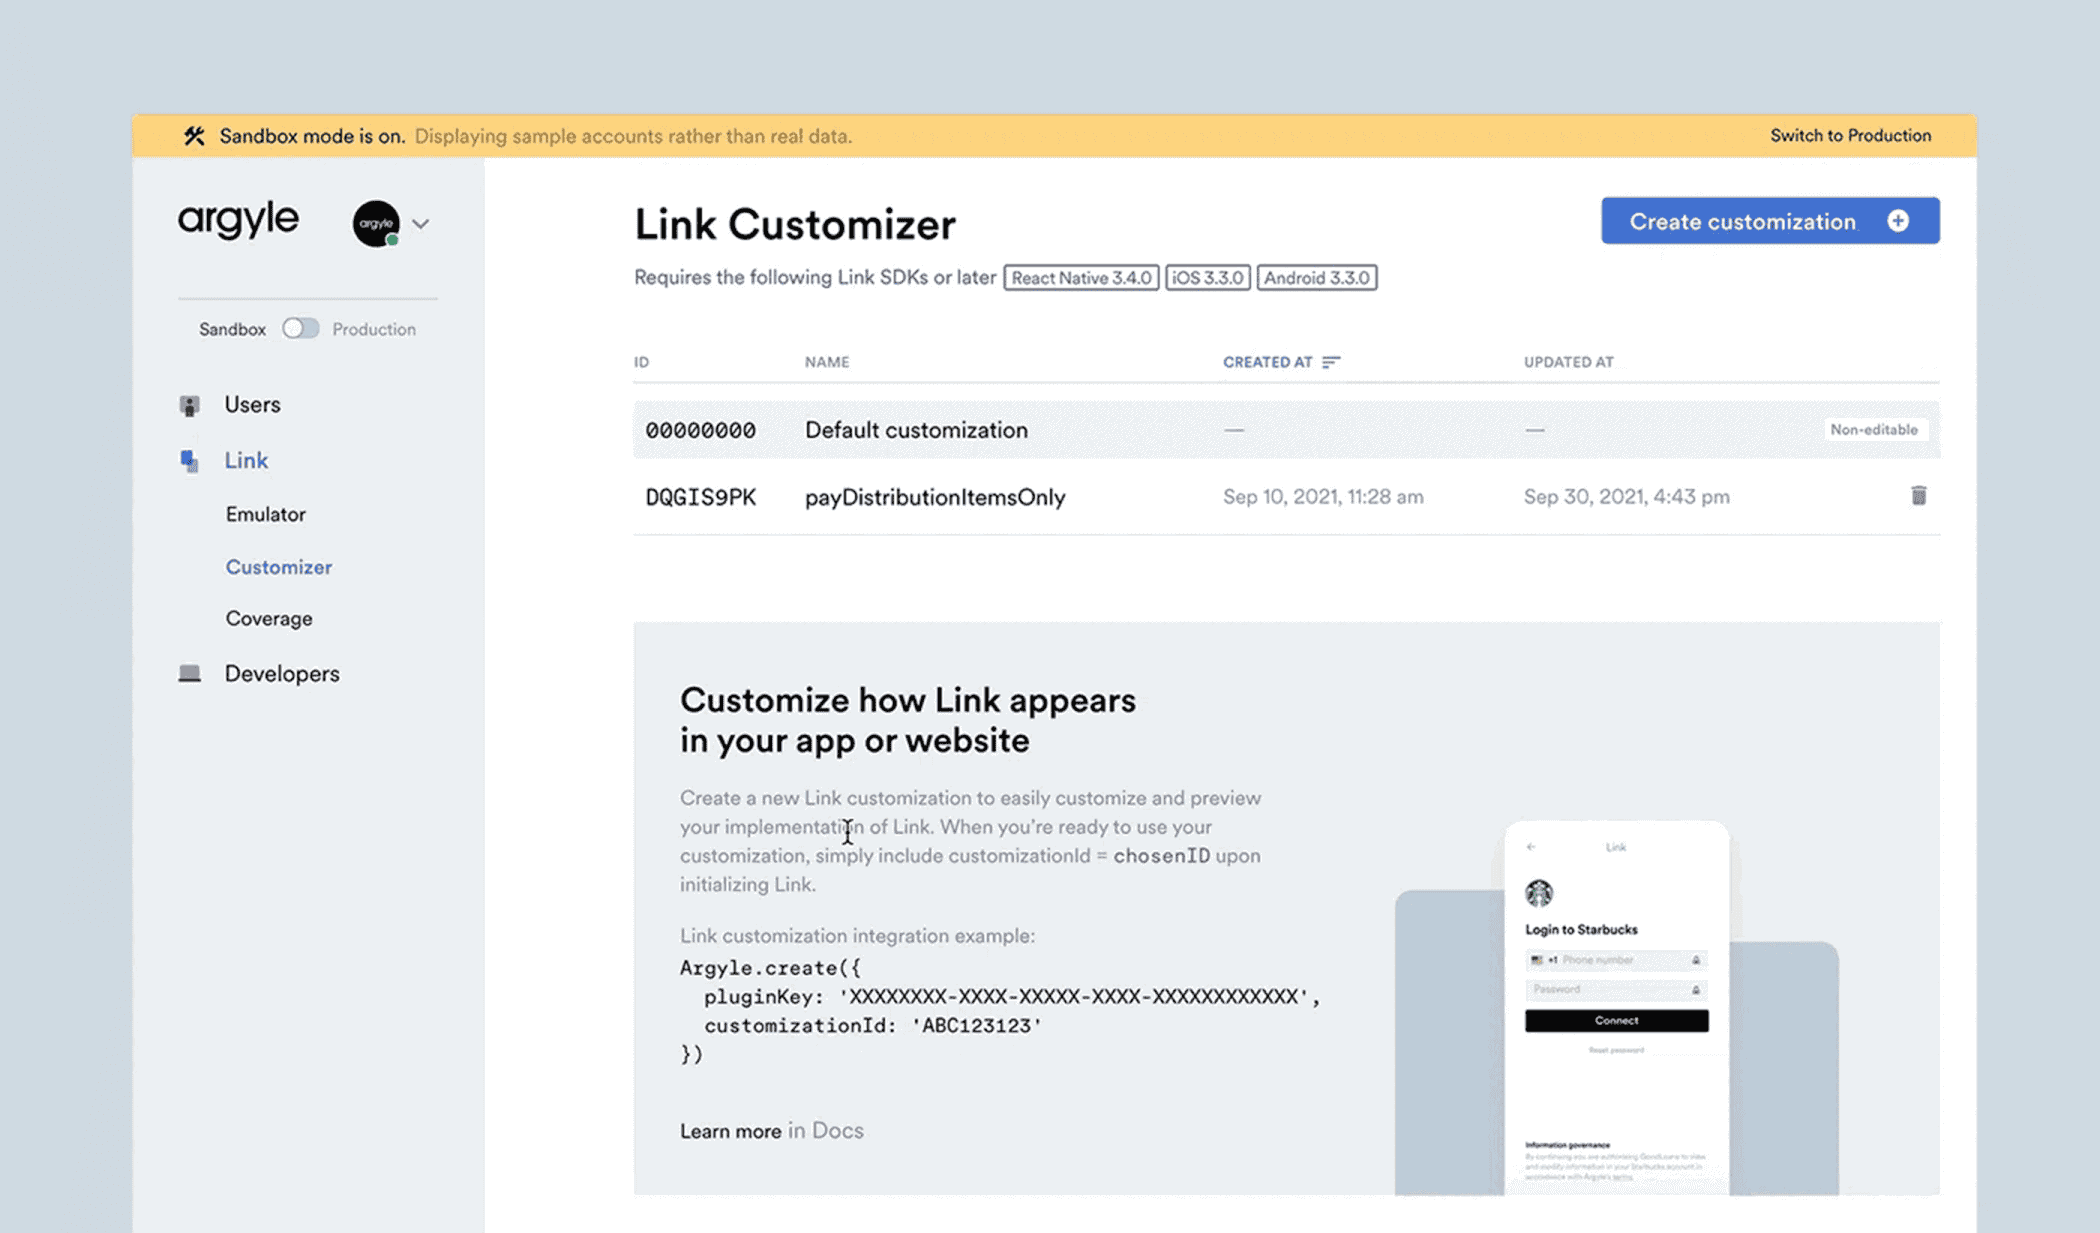Viewport: 2100px width, 1233px height.
Task: Click the UPDATED AT column header
Action: [1568, 362]
